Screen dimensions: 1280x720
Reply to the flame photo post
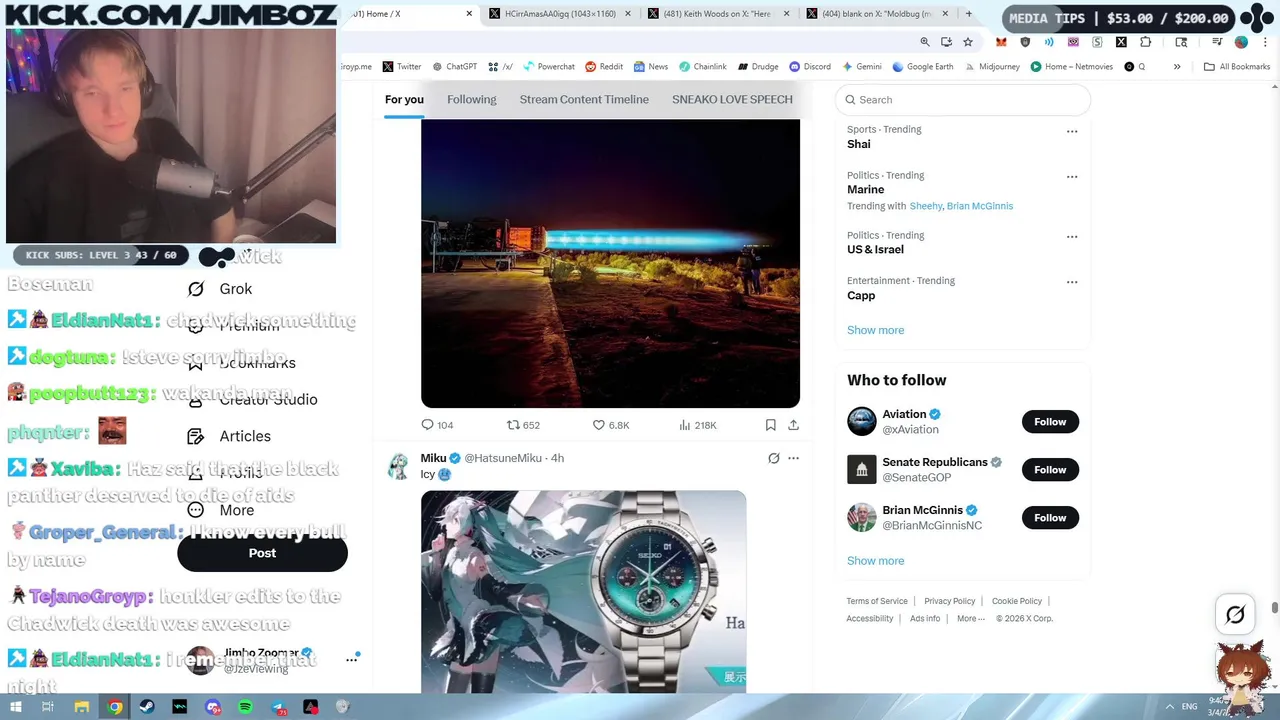pyautogui.click(x=437, y=425)
